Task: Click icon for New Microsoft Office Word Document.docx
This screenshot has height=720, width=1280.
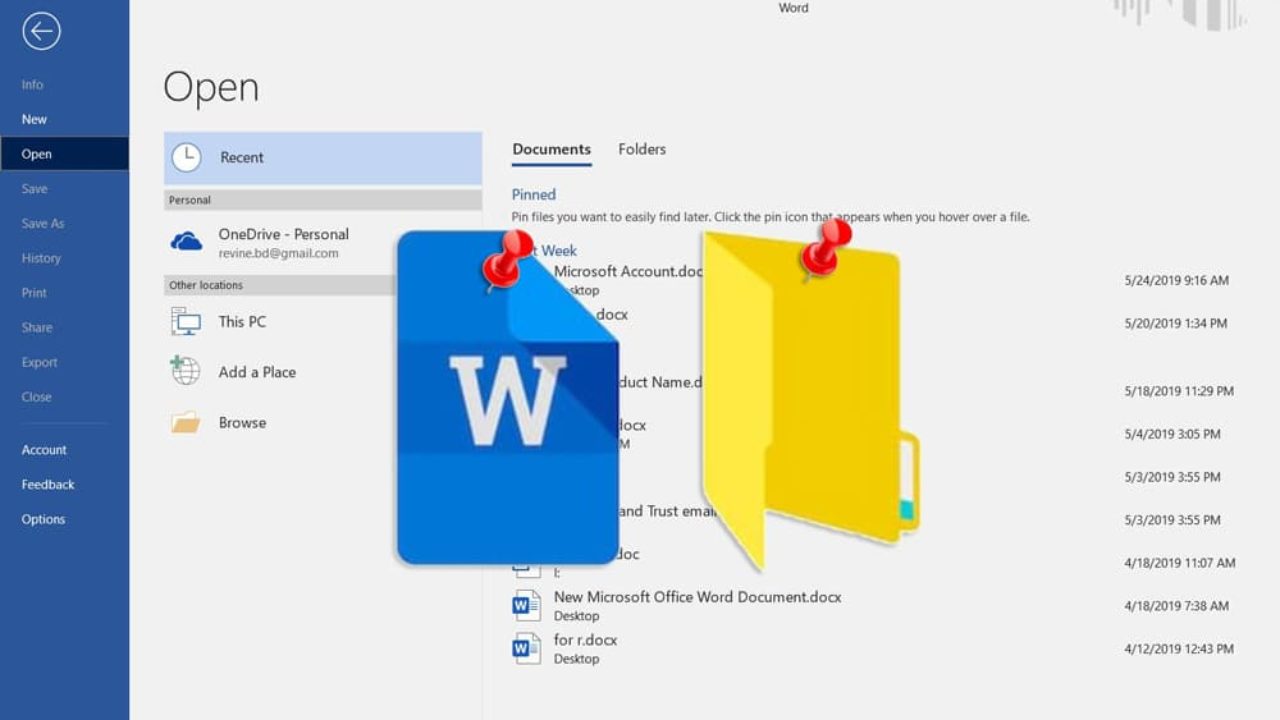Action: point(526,606)
